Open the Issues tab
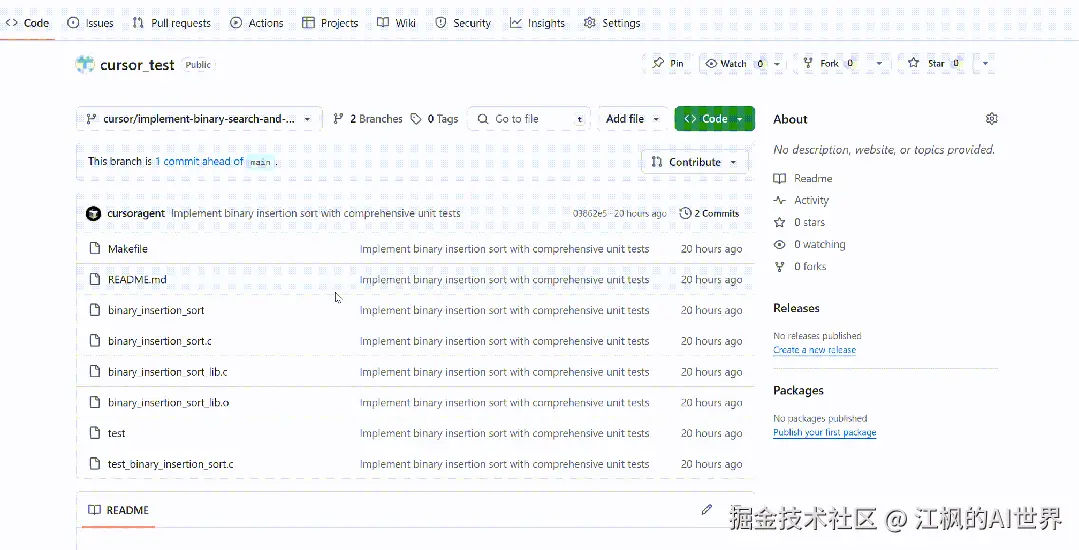1079x550 pixels. click(90, 23)
